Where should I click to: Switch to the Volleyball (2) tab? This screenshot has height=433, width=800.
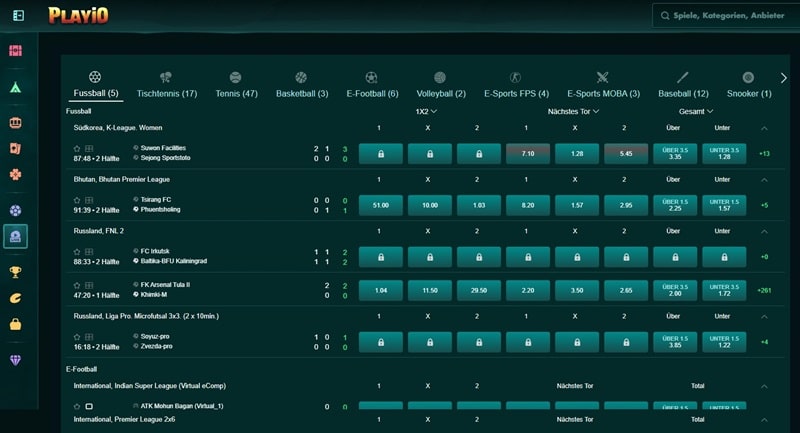coord(441,85)
